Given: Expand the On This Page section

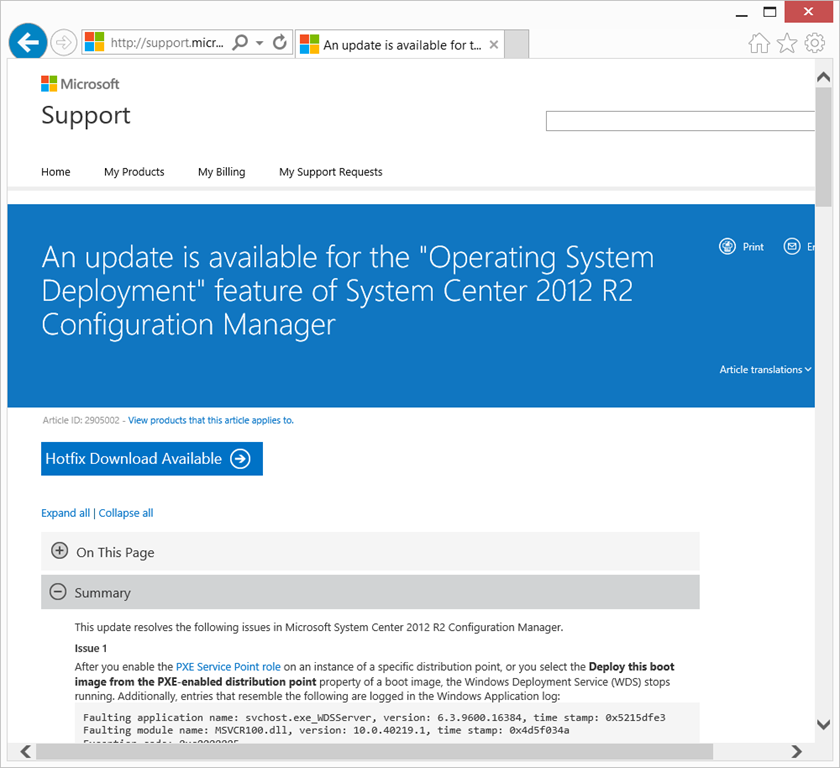Looking at the screenshot, I should [60, 552].
